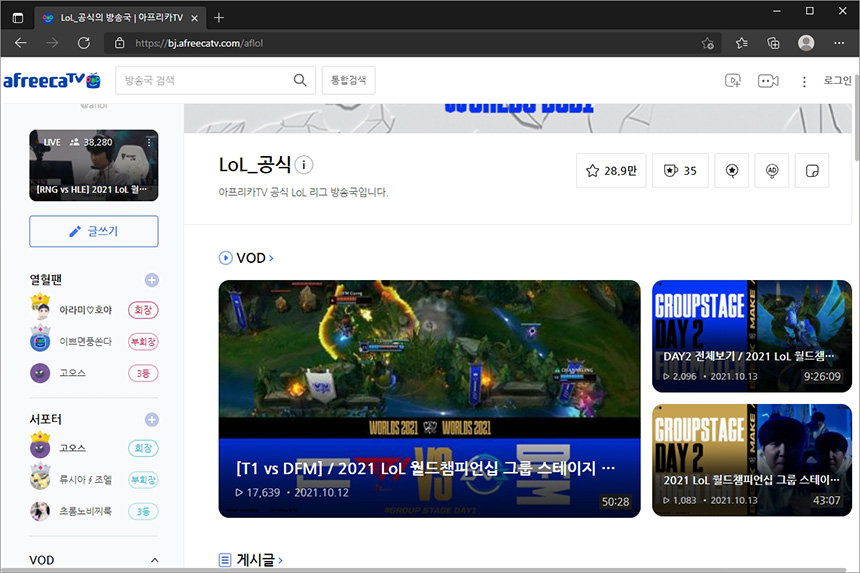860x573 pixels.
Task: Open tab actions menu icon
Action: click(18, 18)
